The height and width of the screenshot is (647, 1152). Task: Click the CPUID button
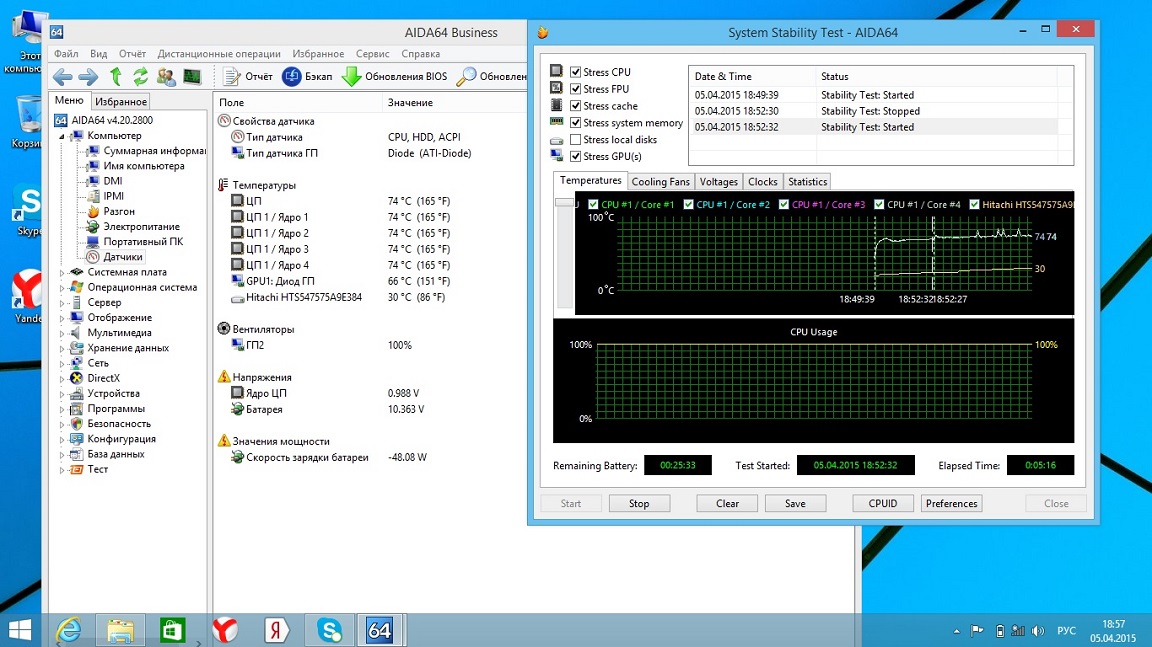pyautogui.click(x=883, y=504)
